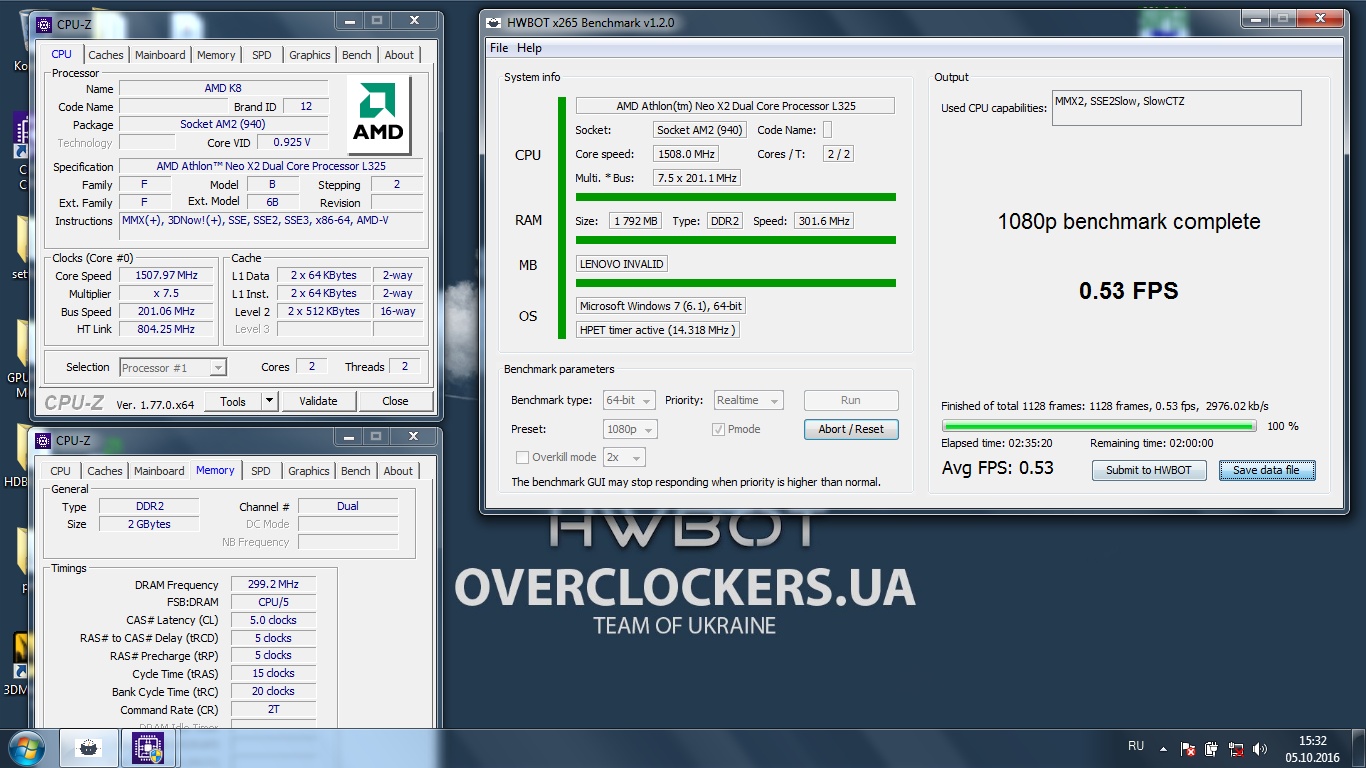Viewport: 1366px width, 768px height.
Task: Click the Submit to HWBOT button
Action: click(1149, 470)
